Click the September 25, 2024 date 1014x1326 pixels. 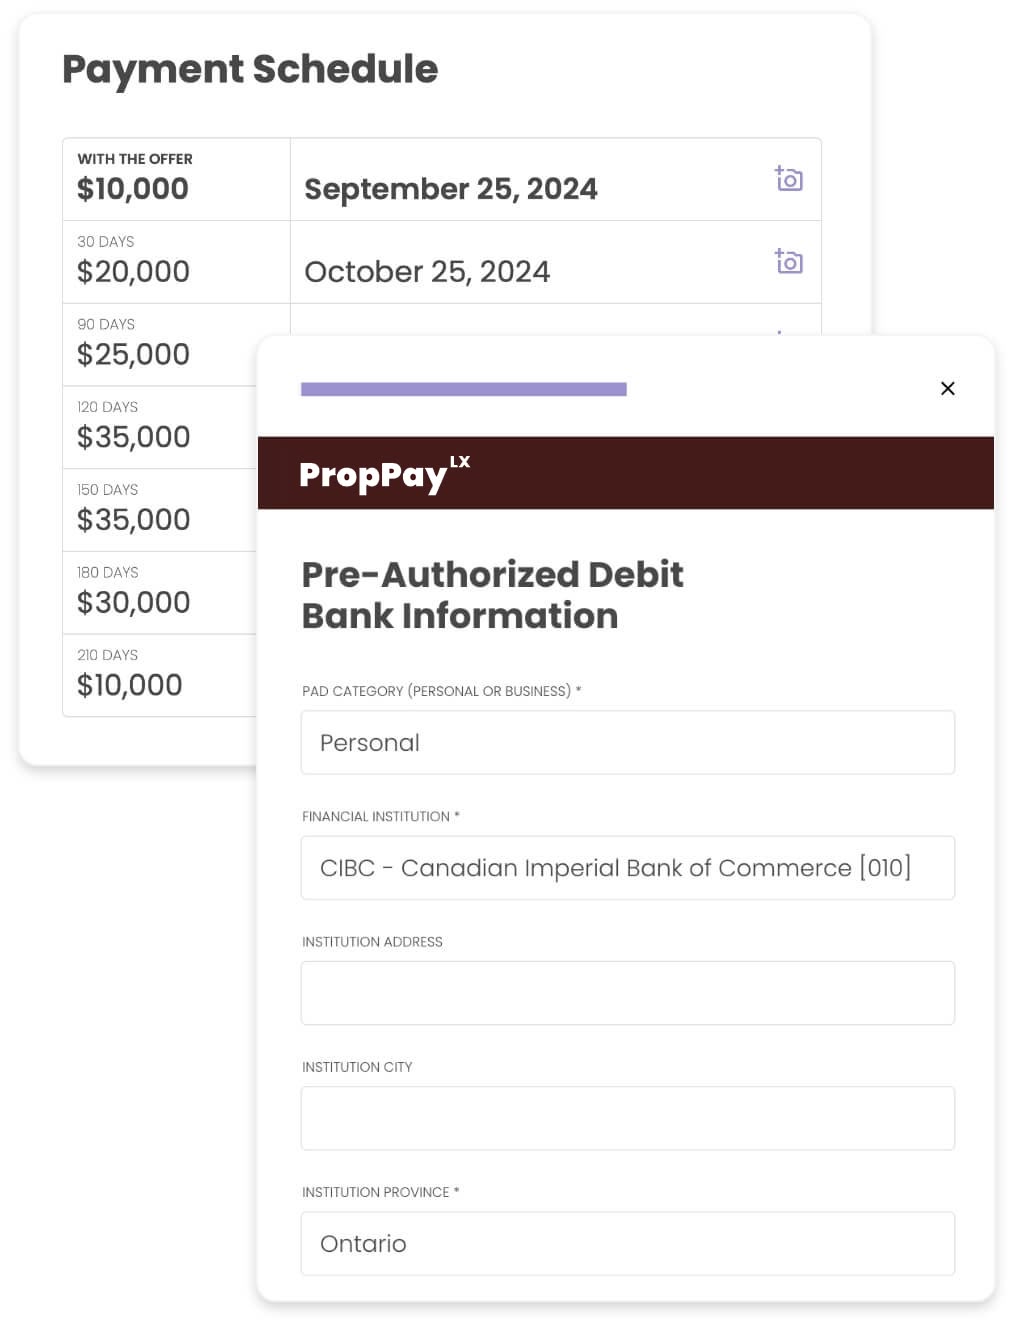tap(451, 189)
